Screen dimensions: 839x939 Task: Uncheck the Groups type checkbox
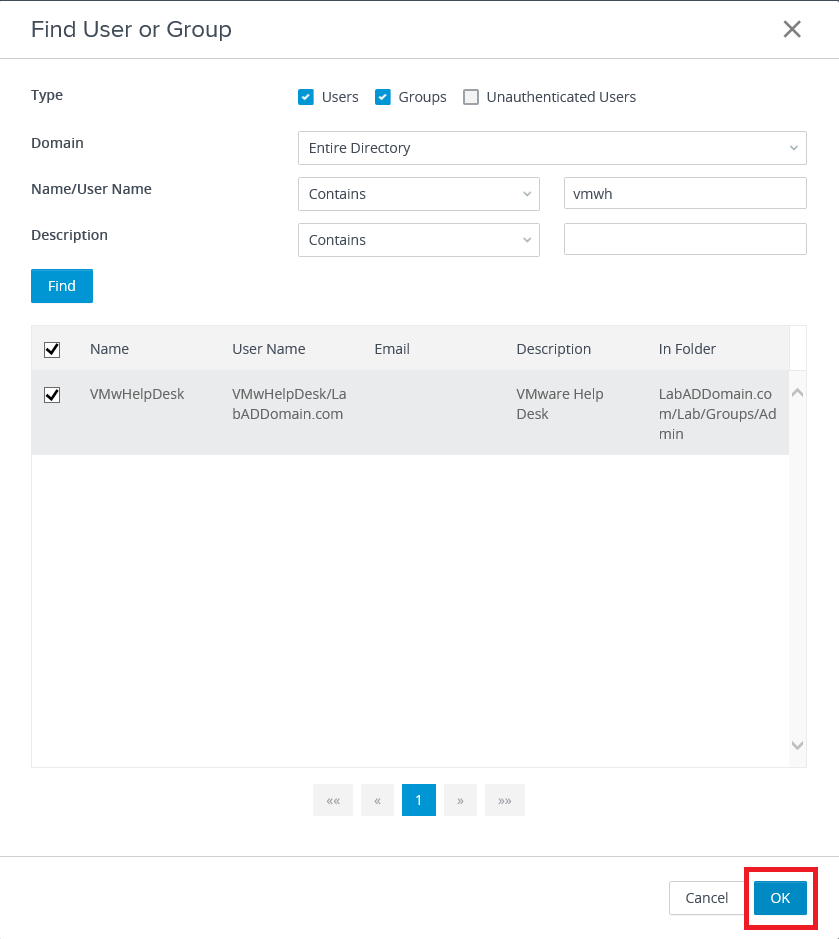(382, 97)
